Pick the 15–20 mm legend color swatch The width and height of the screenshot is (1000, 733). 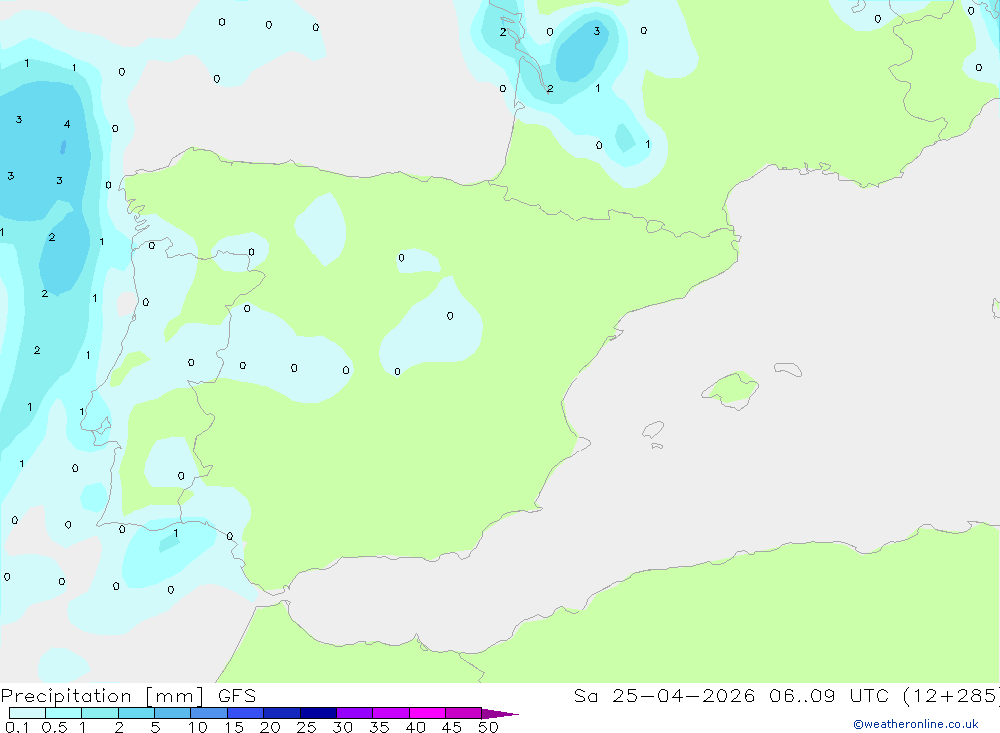click(x=246, y=713)
